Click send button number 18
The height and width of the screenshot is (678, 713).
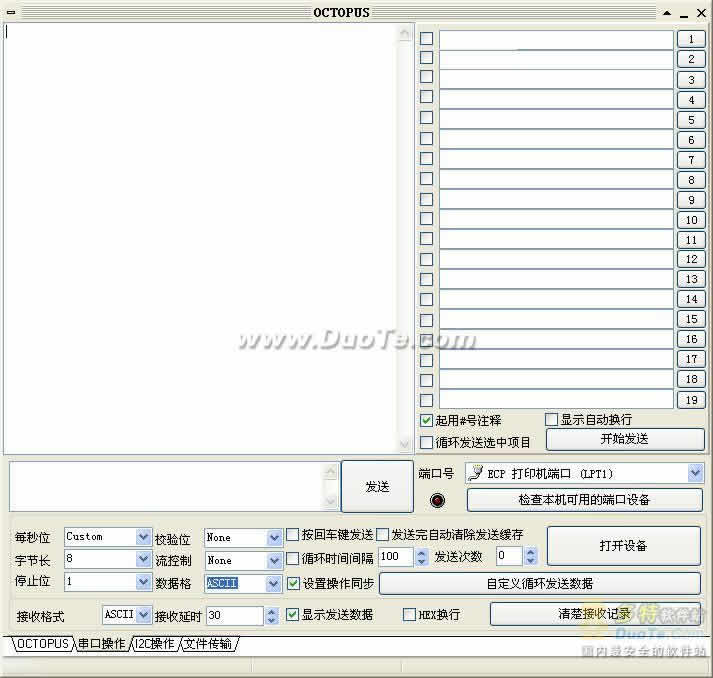(691, 379)
